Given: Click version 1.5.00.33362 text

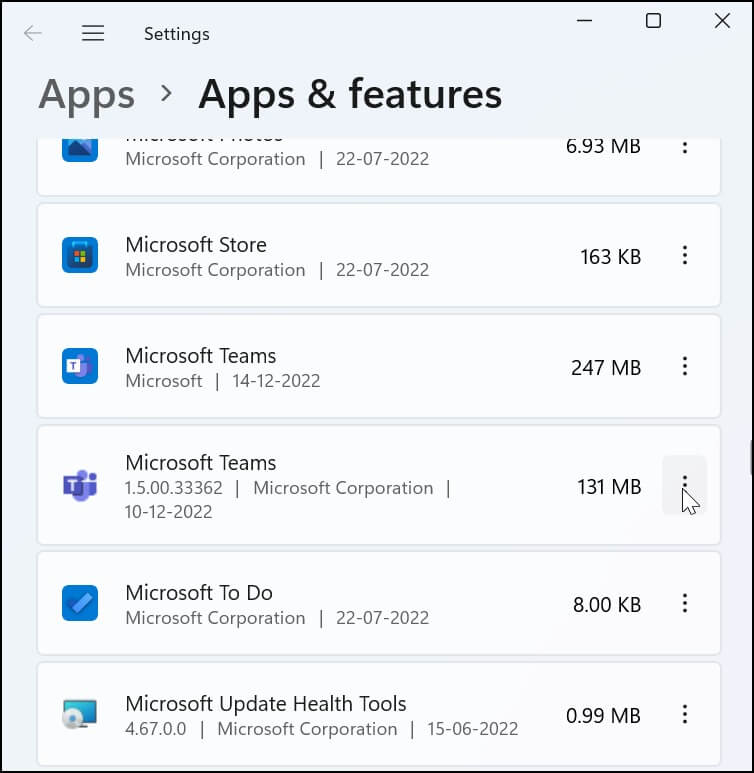Looking at the screenshot, I should pos(174,488).
